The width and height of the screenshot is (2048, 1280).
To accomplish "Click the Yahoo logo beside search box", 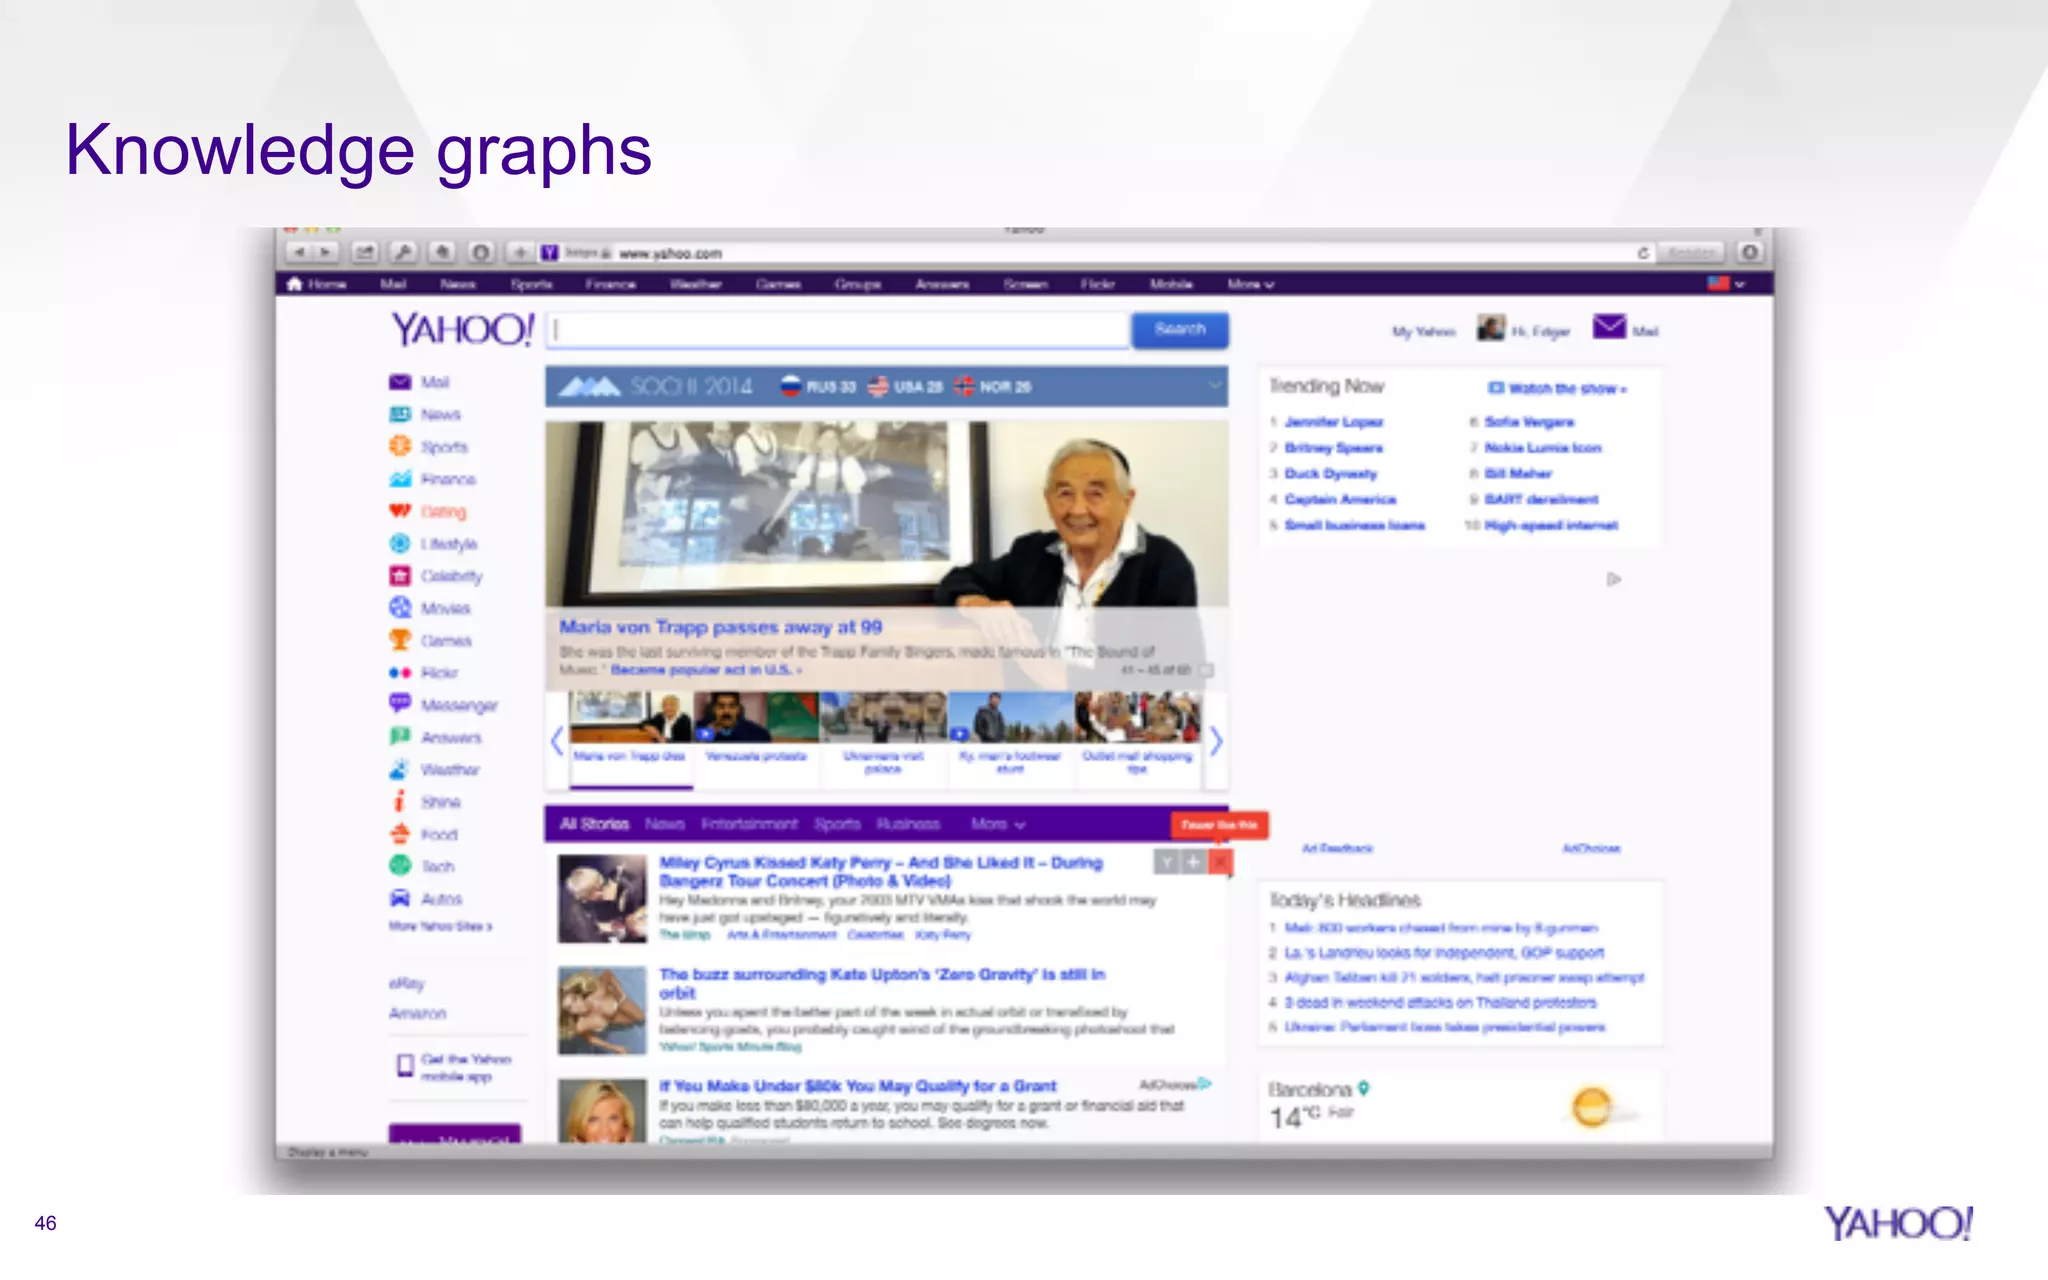I will [x=462, y=329].
